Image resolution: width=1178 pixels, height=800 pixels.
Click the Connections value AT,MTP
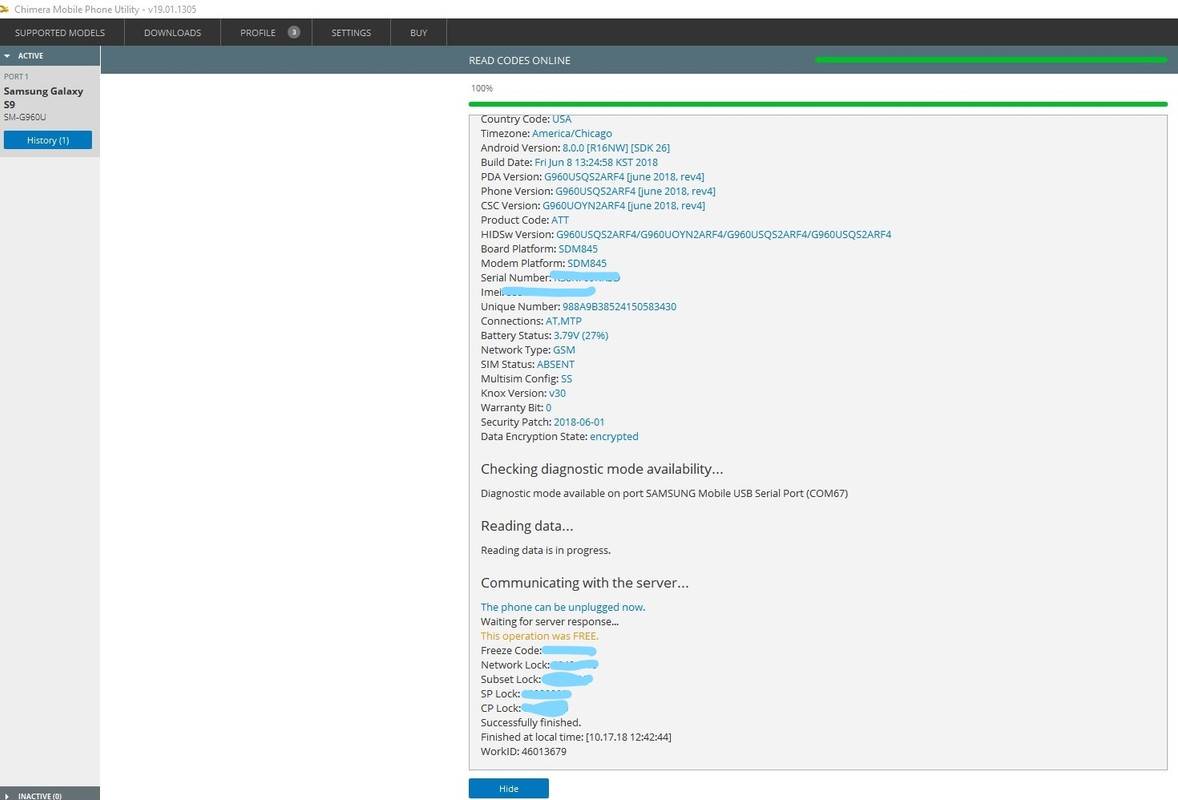pyautogui.click(x=563, y=321)
